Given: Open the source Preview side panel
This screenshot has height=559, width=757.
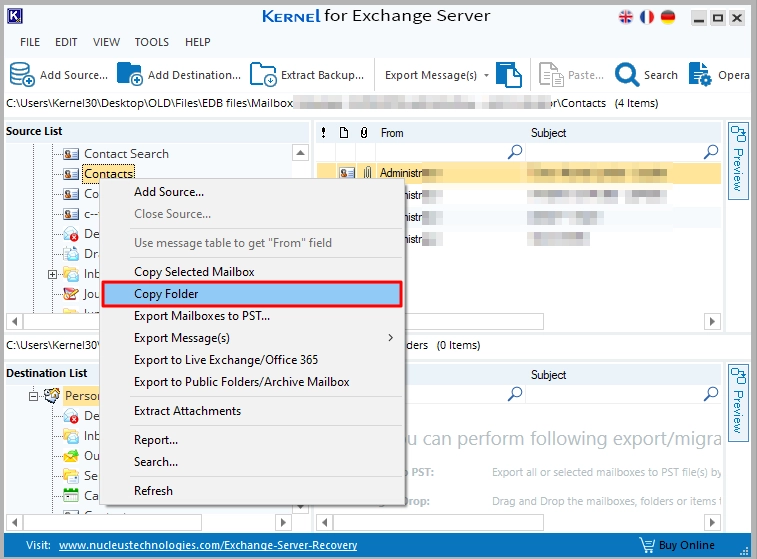Looking at the screenshot, I should (x=738, y=161).
